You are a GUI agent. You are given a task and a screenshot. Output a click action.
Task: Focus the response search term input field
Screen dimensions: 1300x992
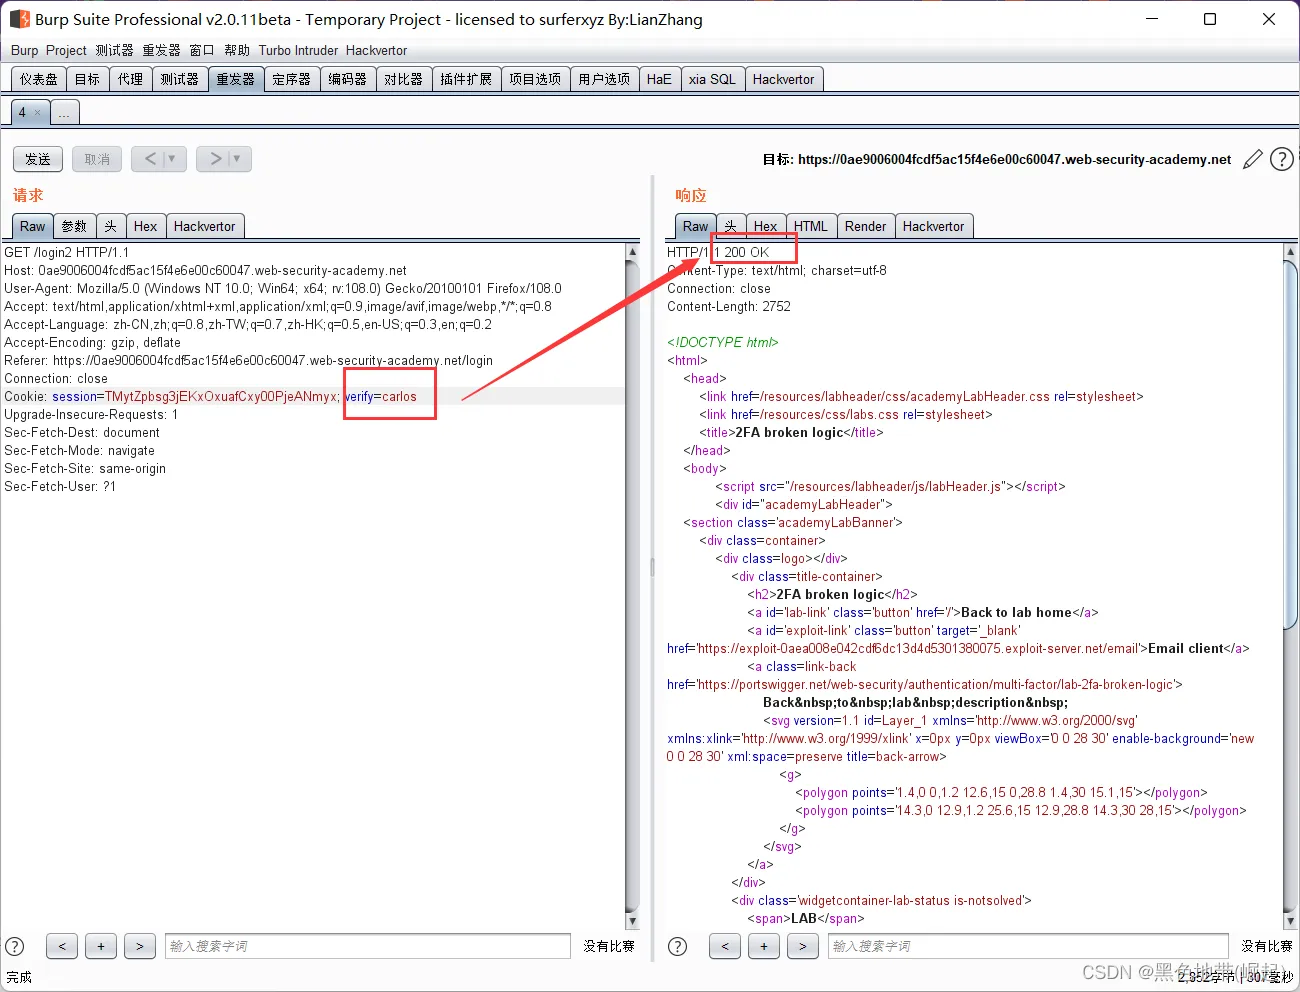click(1028, 946)
